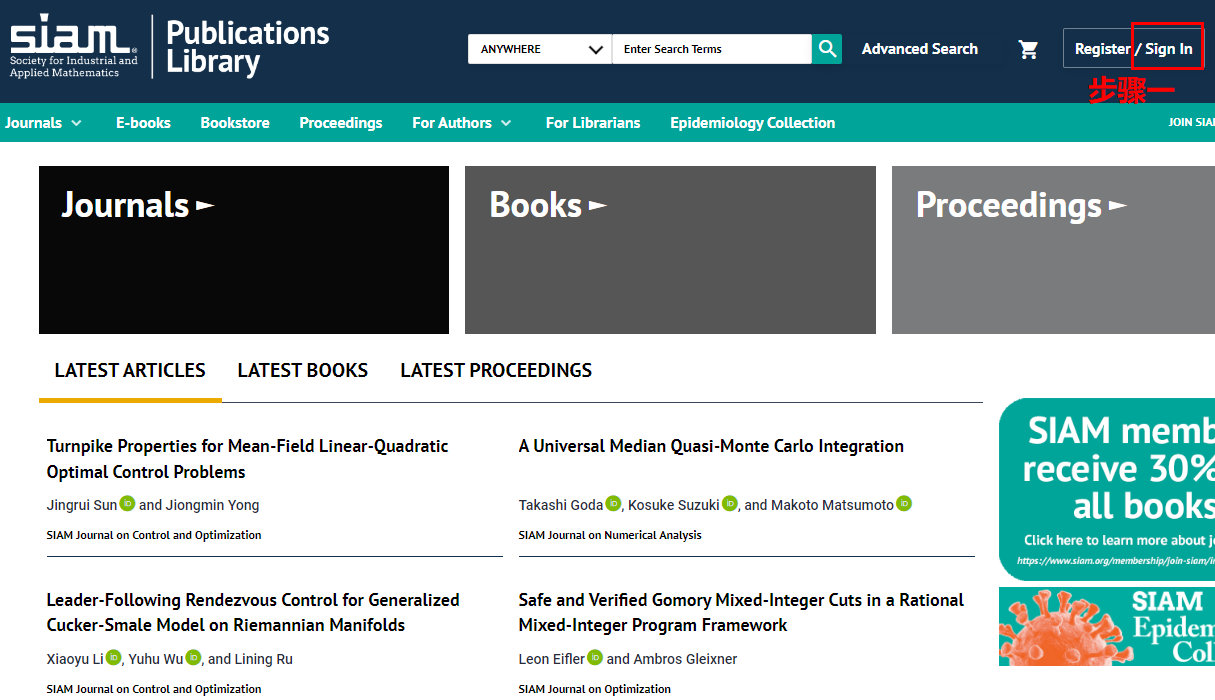Image resolution: width=1215 pixels, height=700 pixels.
Task: Click author Jingrui Sun
Action: tap(82, 505)
